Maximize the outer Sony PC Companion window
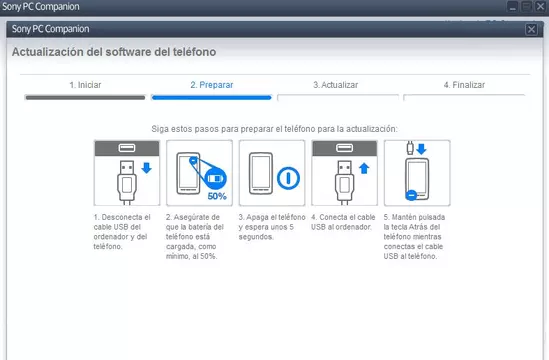Screen dimensions: 549x360 coord(526,6)
